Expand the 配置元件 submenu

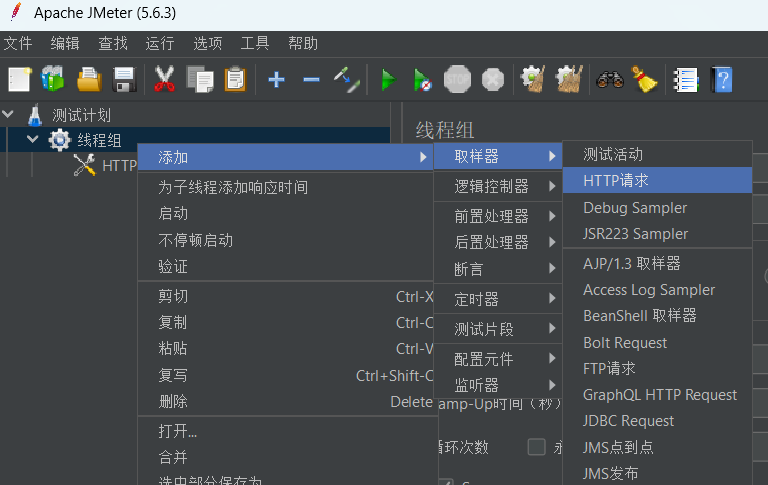(x=498, y=359)
